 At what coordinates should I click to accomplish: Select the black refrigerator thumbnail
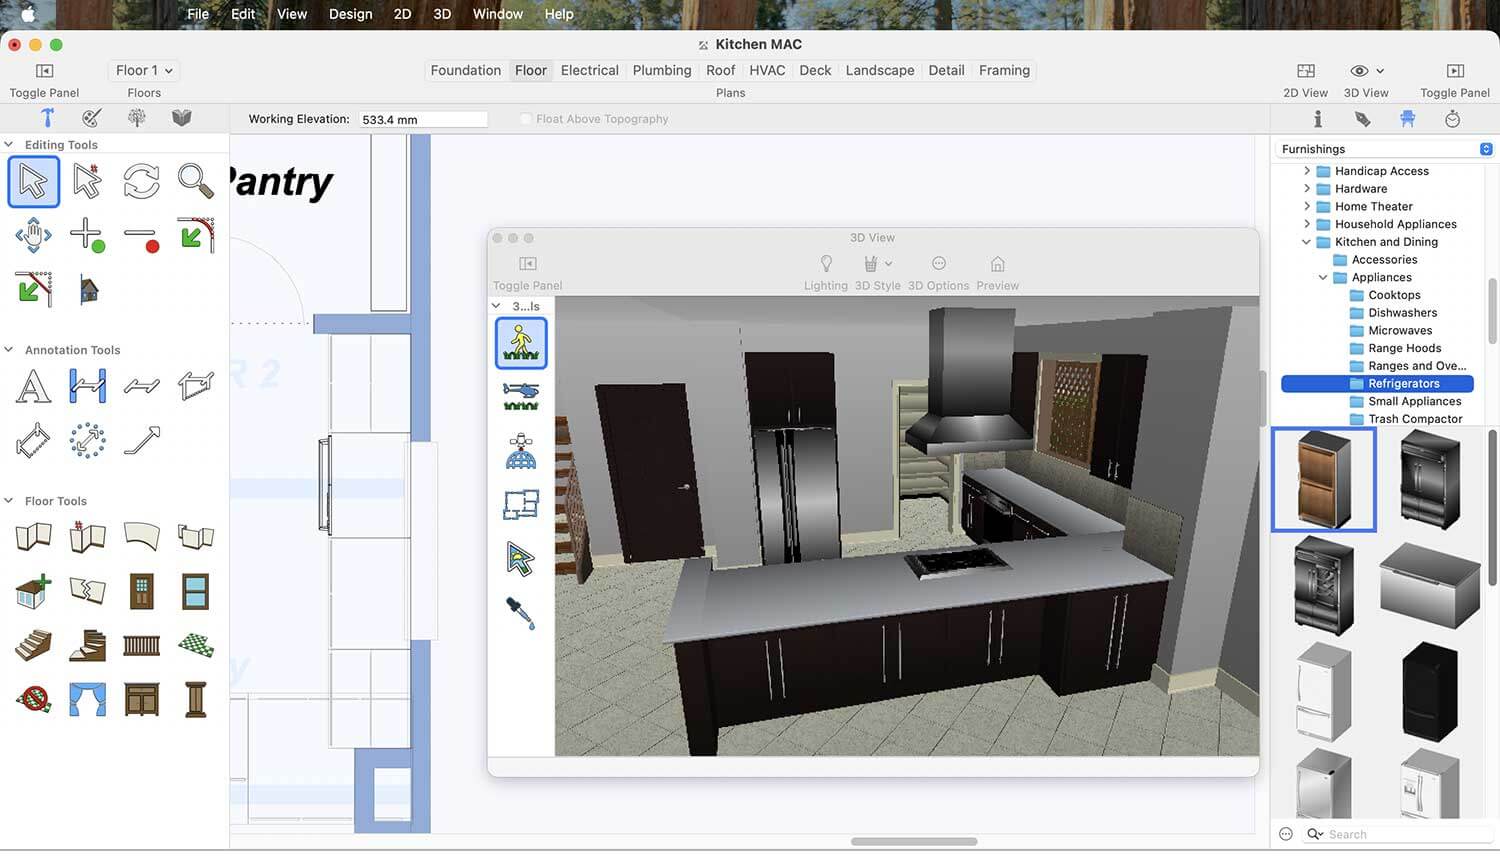(x=1429, y=691)
